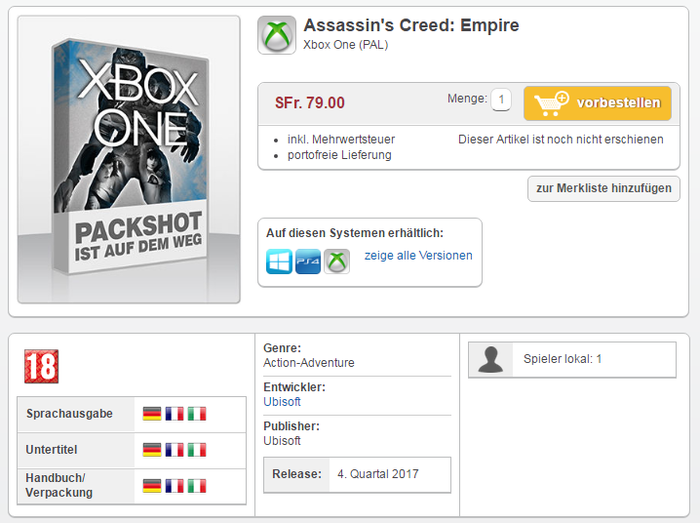The image size is (700, 523).
Task: Click the French flag in the Handbuch/Verpackung row
Action: (175, 486)
